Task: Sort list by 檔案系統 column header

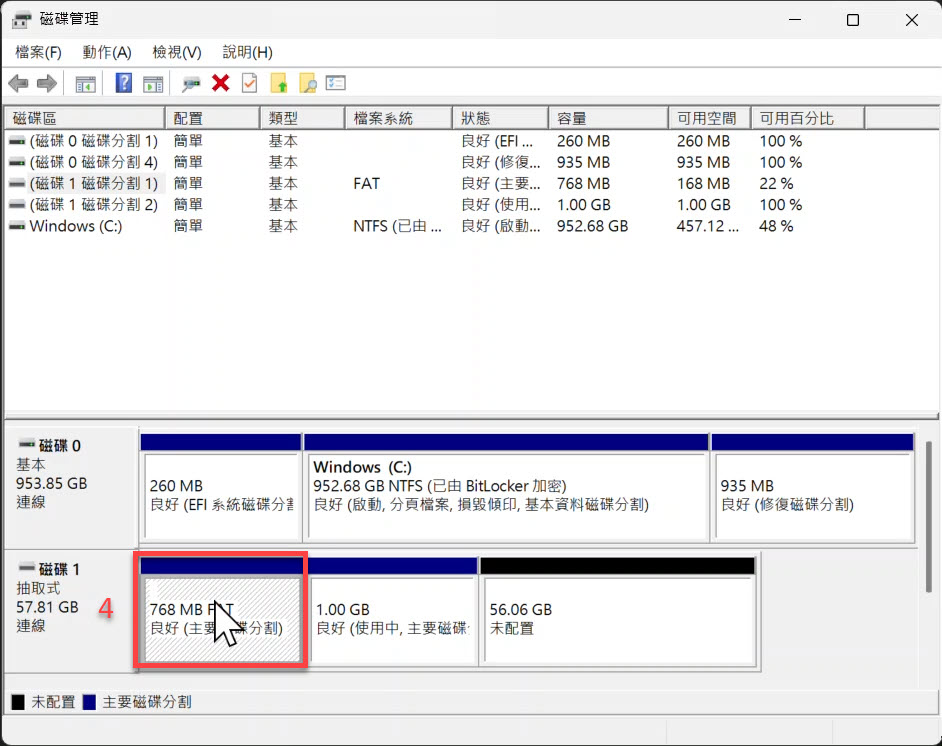Action: (397, 119)
